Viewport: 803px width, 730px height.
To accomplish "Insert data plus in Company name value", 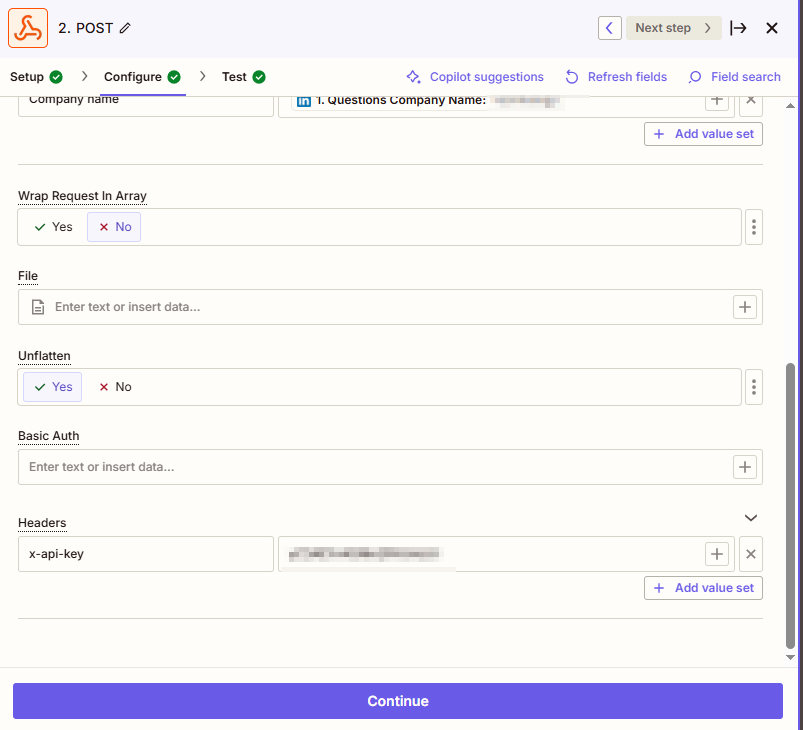I will point(716,101).
